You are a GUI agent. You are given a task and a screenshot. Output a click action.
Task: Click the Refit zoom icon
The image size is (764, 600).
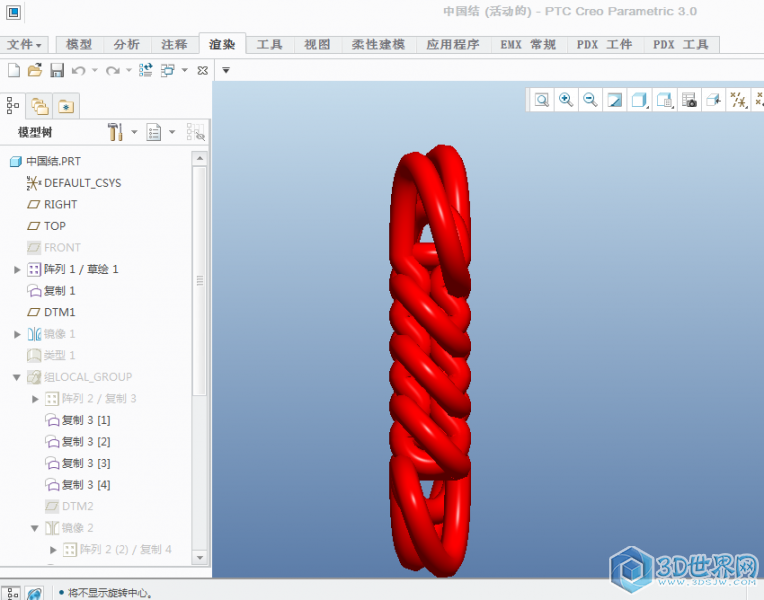tap(541, 100)
